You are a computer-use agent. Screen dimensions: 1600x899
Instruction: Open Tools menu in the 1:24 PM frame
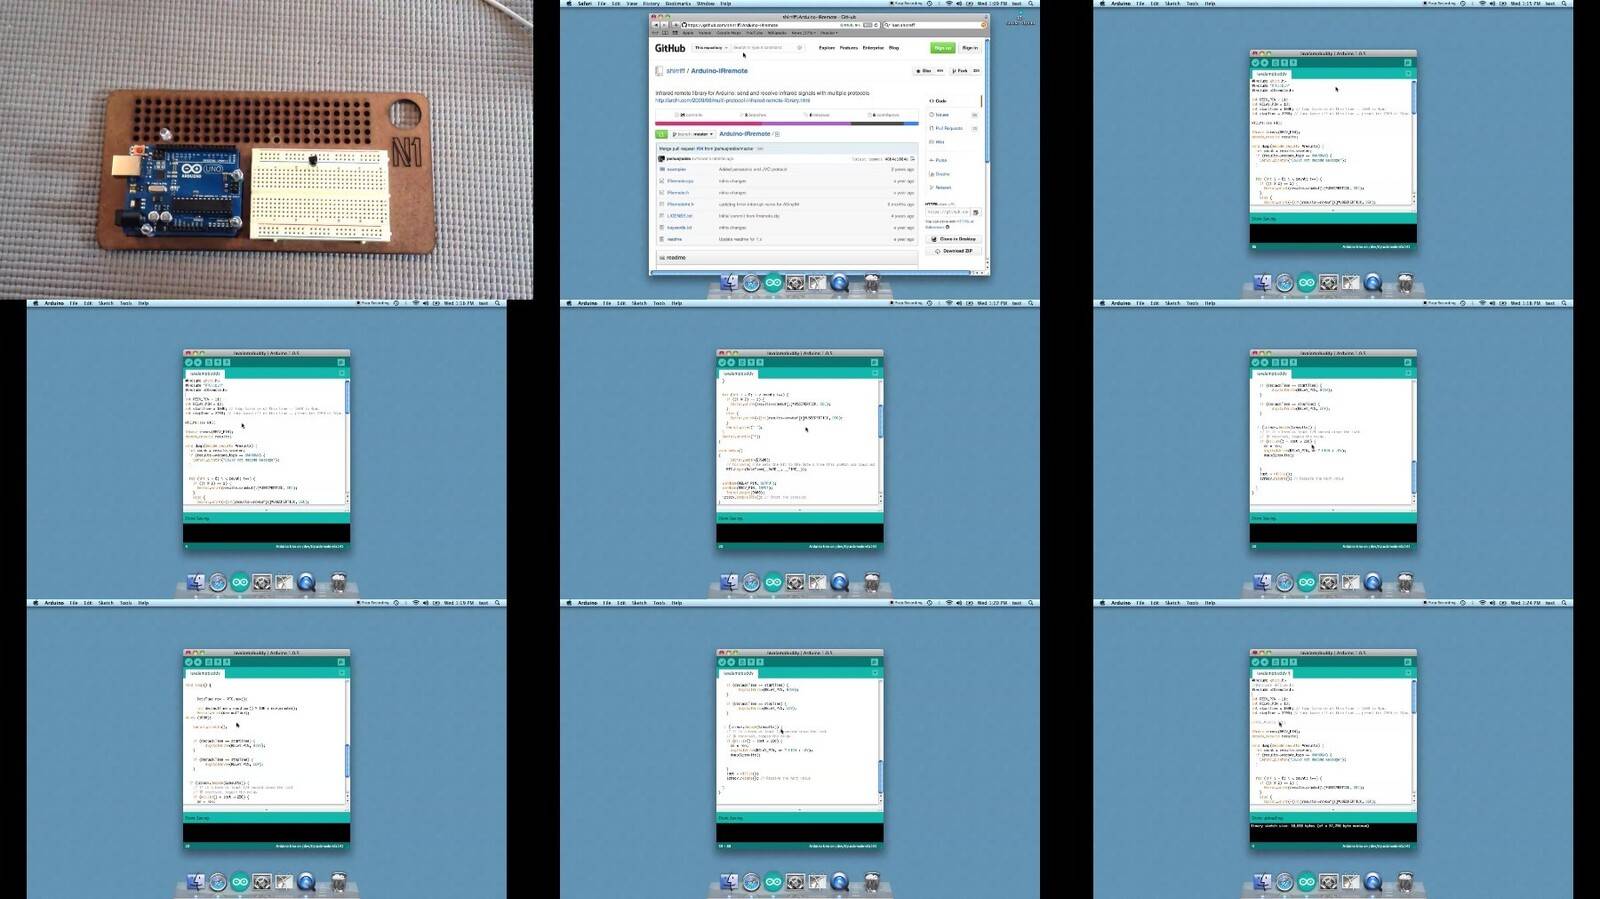tap(1192, 603)
